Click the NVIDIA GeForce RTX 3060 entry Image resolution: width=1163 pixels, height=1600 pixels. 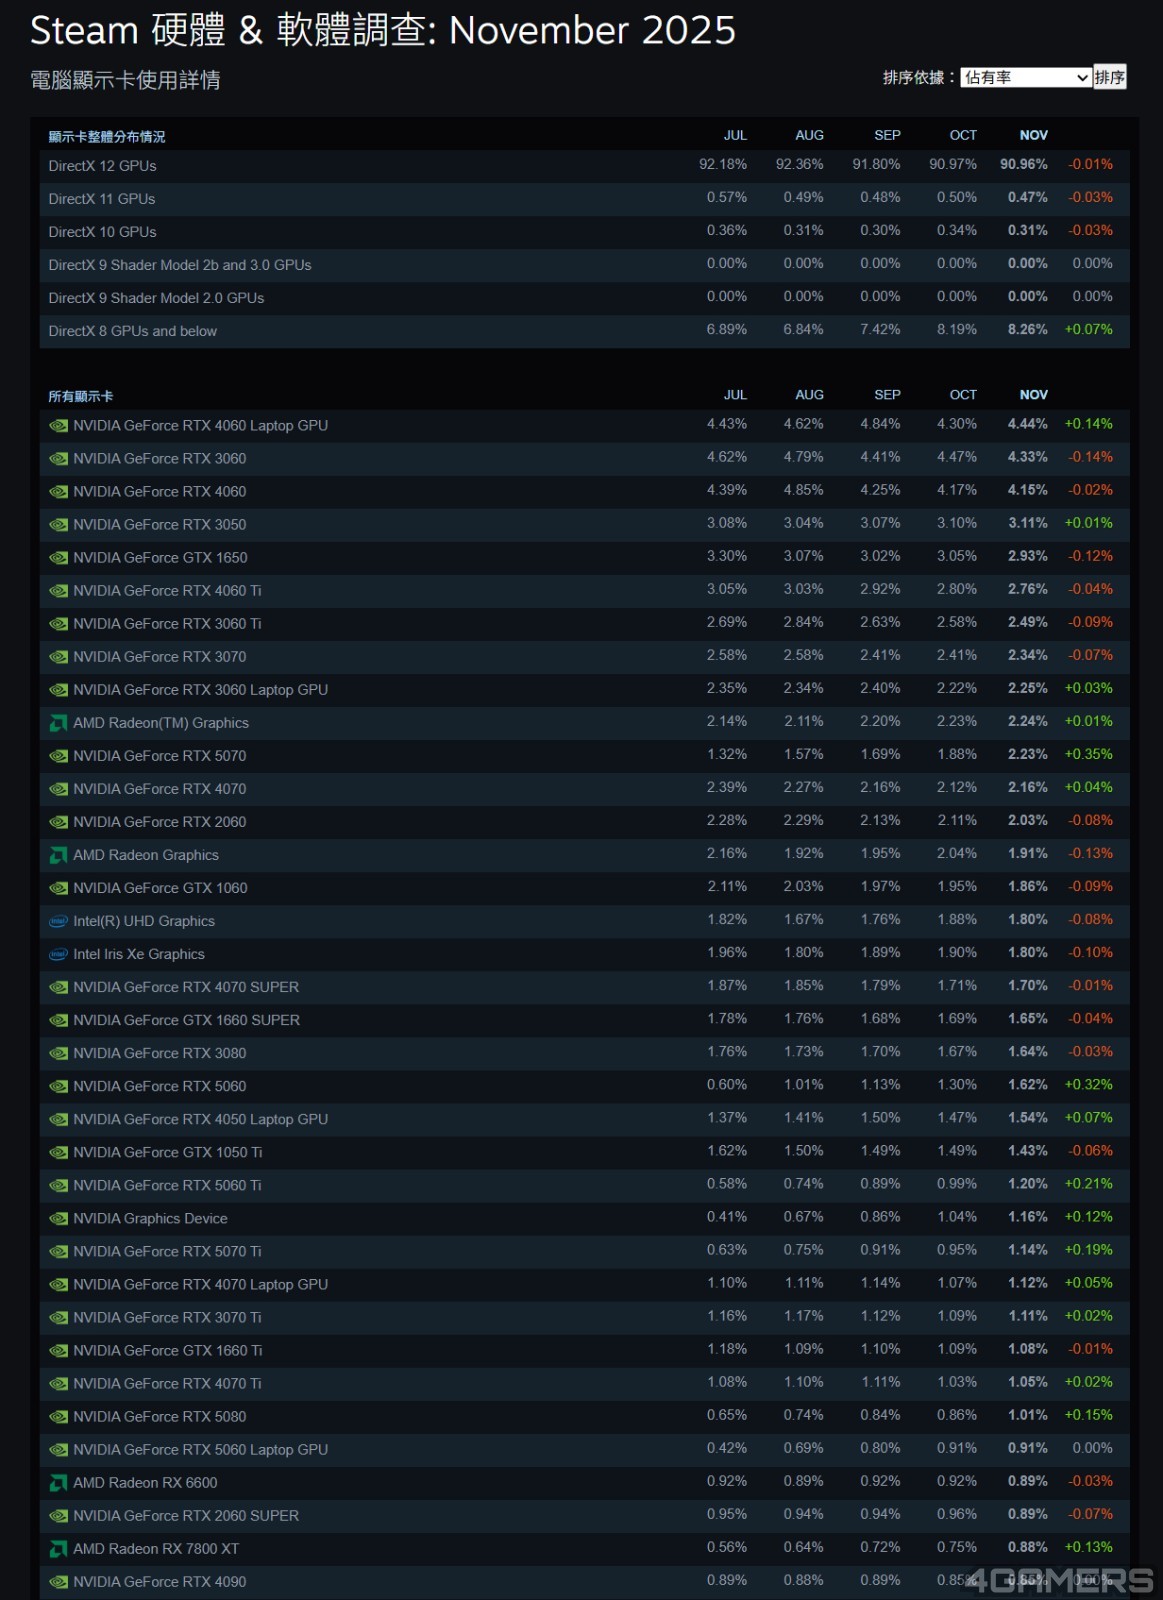click(160, 459)
